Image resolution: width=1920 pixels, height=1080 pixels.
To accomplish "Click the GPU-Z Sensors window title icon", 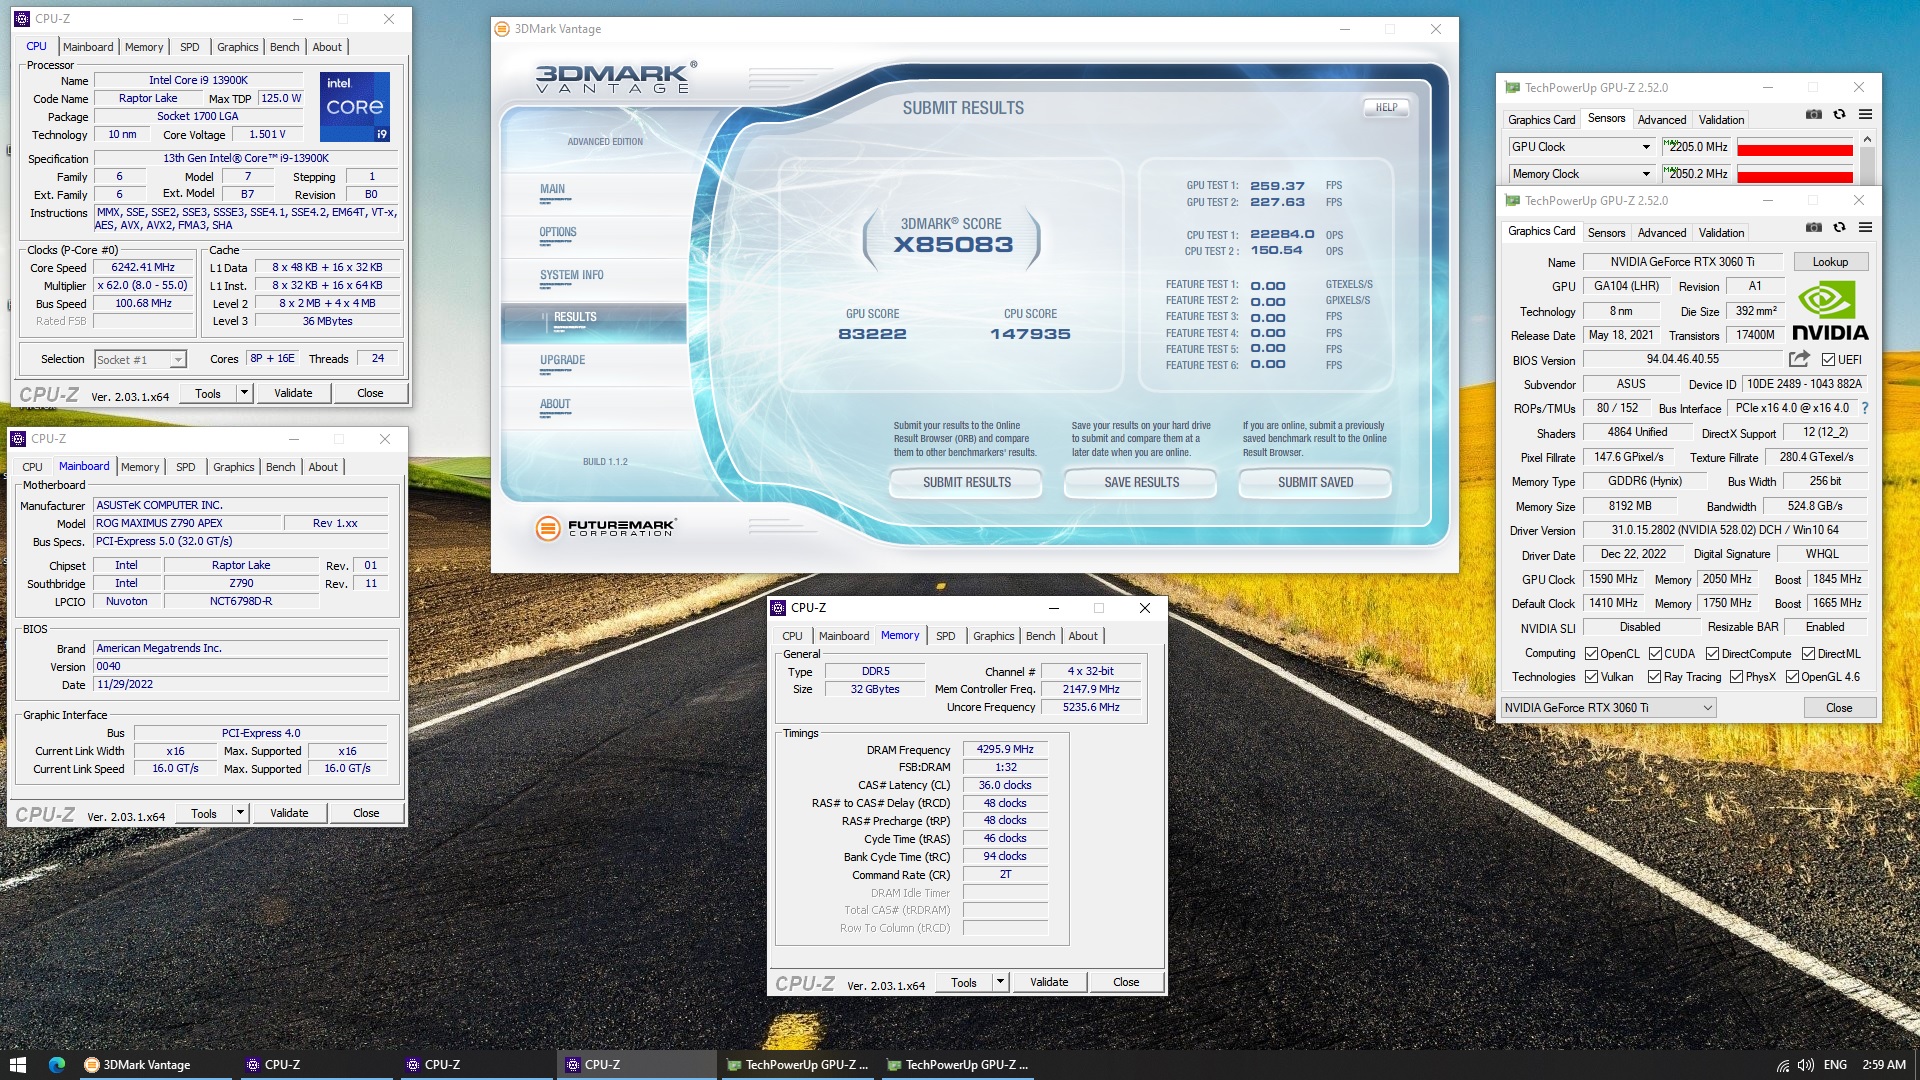I will (1513, 88).
